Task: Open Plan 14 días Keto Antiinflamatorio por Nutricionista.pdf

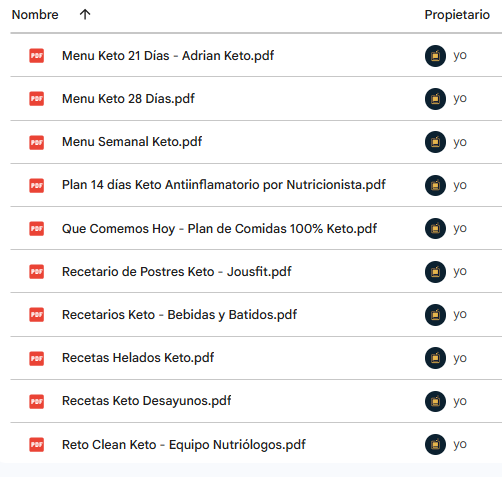Action: (224, 185)
